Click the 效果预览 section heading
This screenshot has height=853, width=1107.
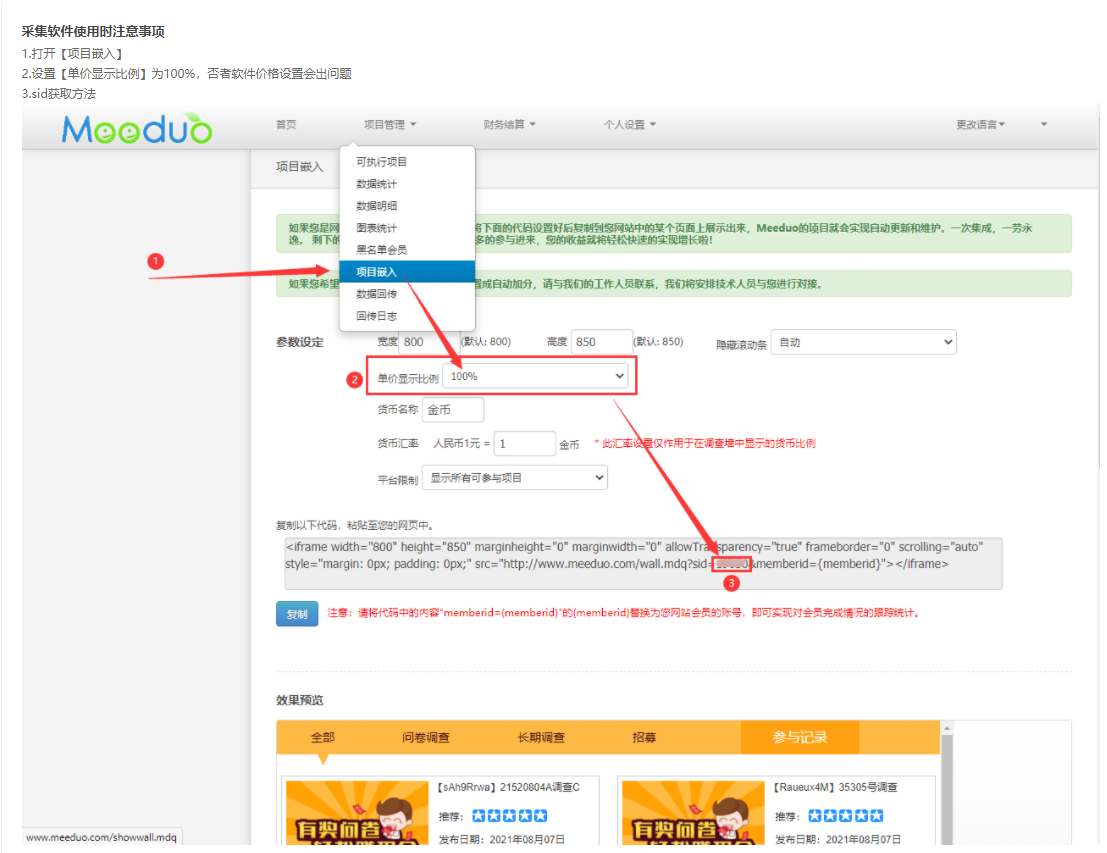coord(299,700)
